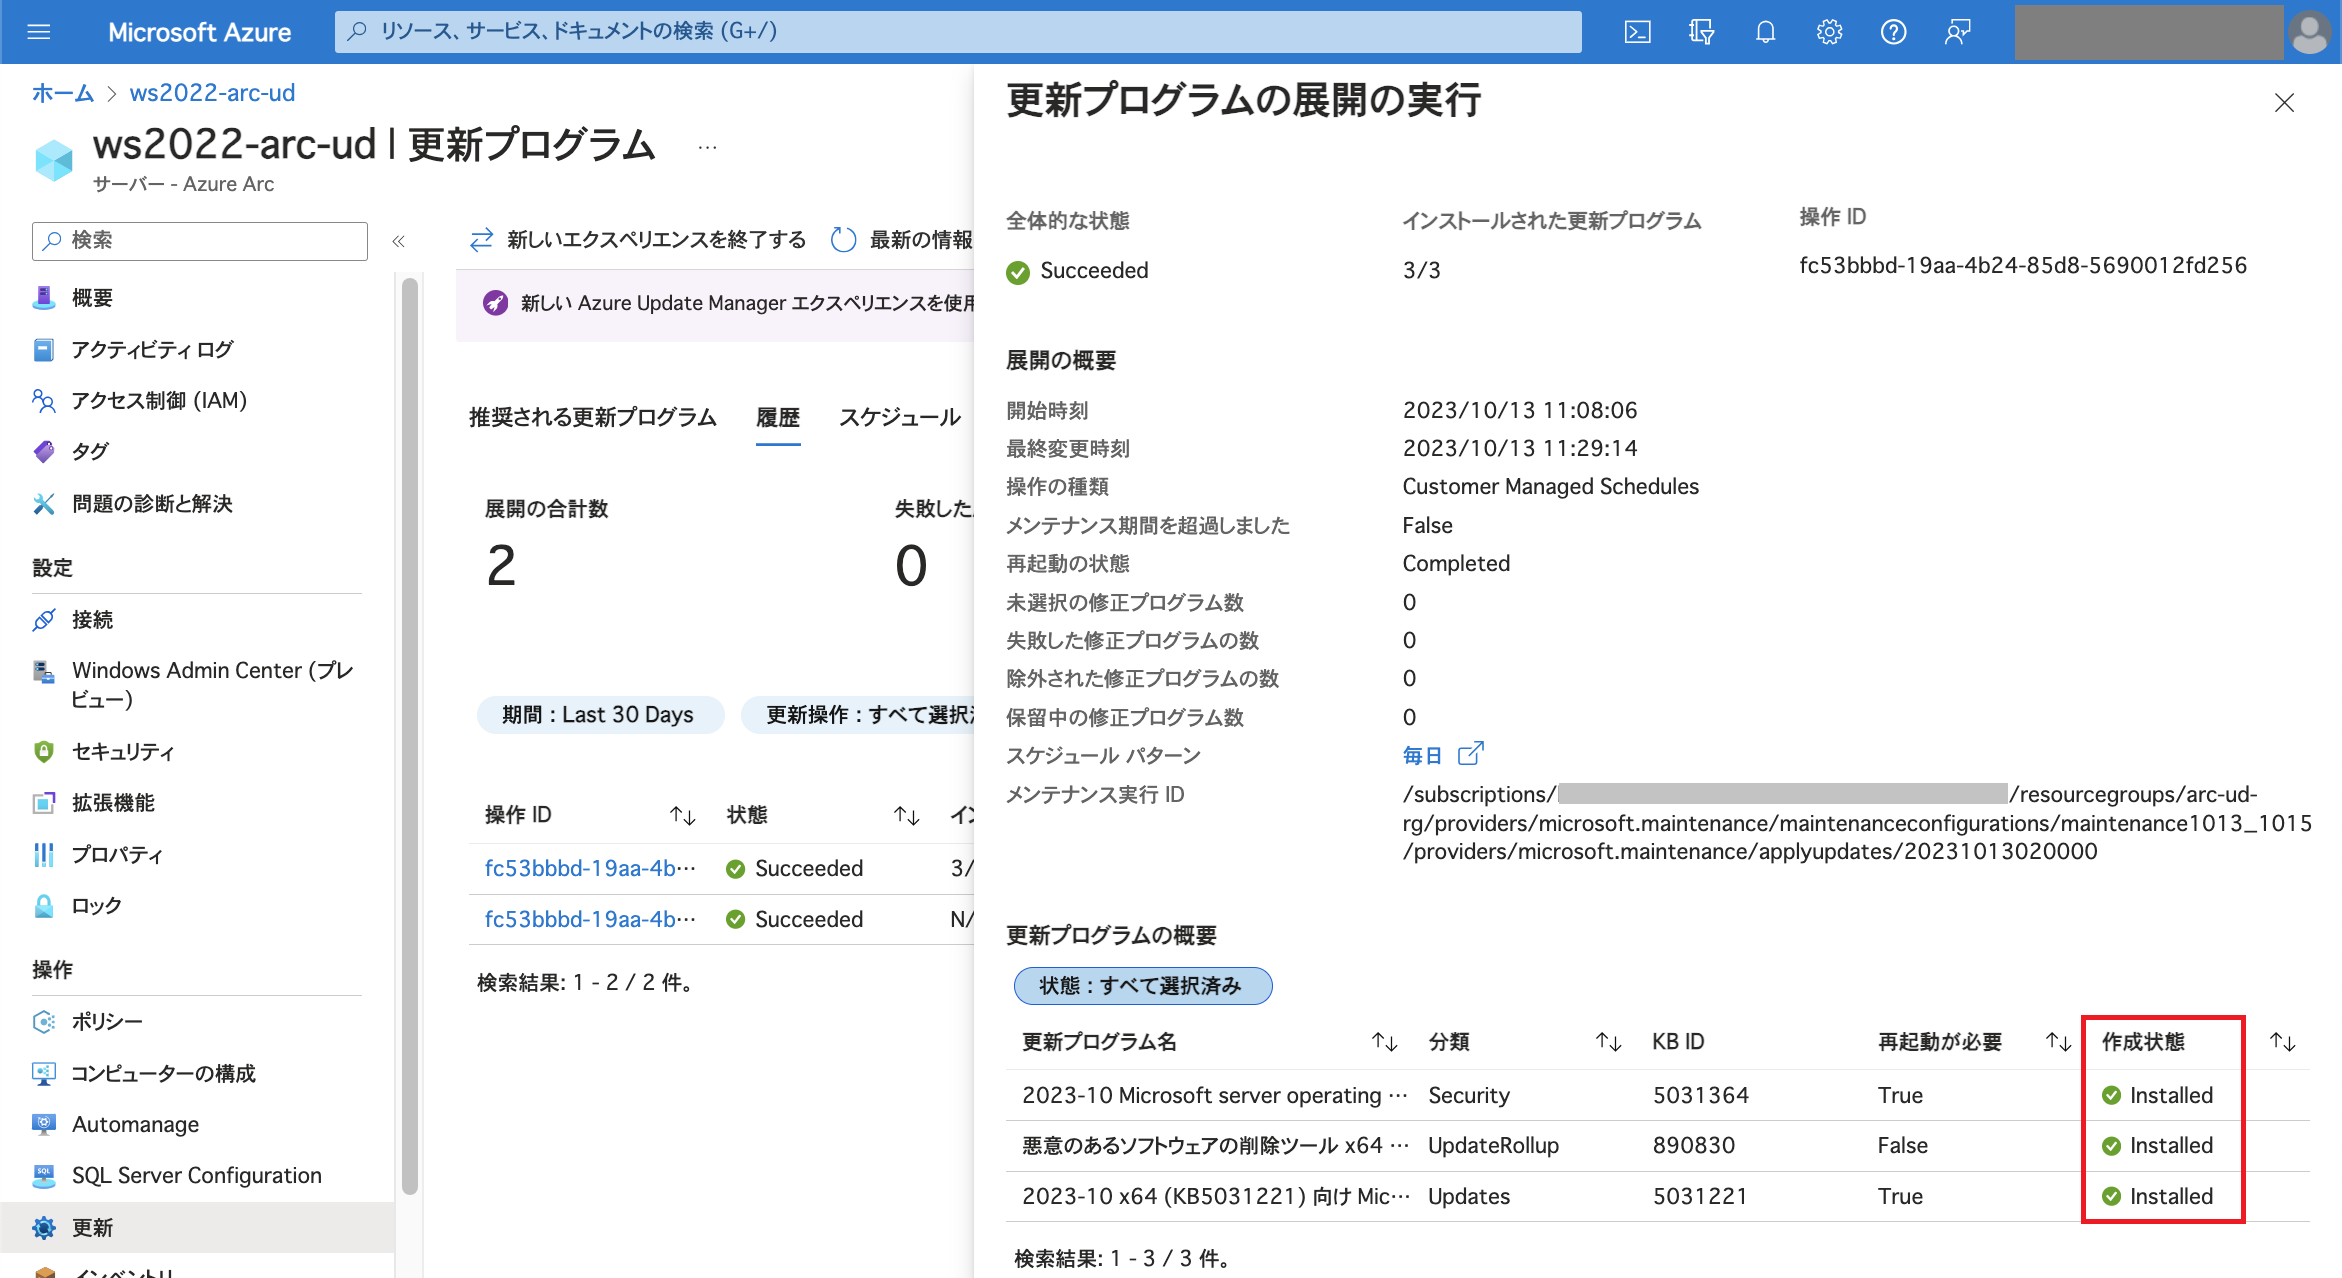The width and height of the screenshot is (2342, 1278).
Task: Select update row KB 5031364
Action: [1657, 1095]
